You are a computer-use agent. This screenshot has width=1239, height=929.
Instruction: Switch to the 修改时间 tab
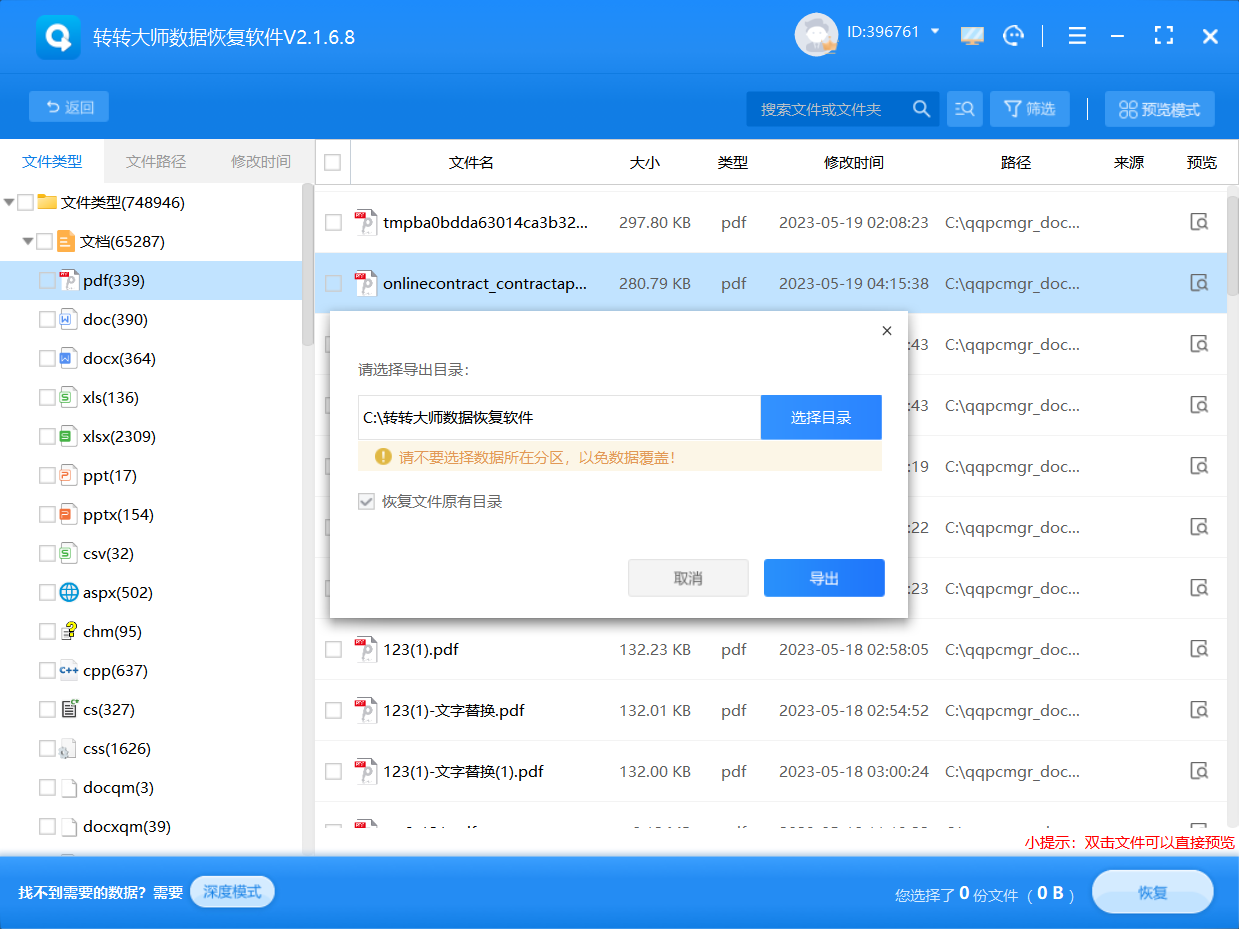(x=261, y=161)
